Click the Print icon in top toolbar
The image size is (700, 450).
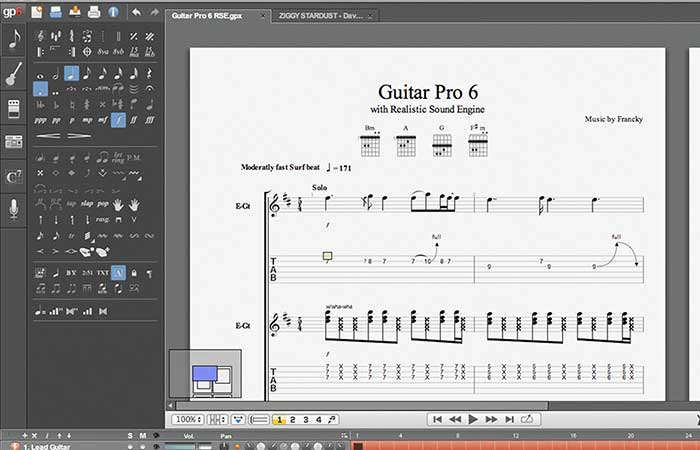click(94, 14)
